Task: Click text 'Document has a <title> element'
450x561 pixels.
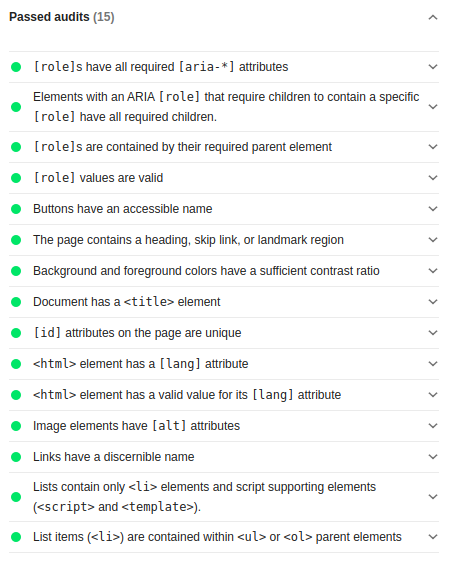Action: tap(127, 302)
